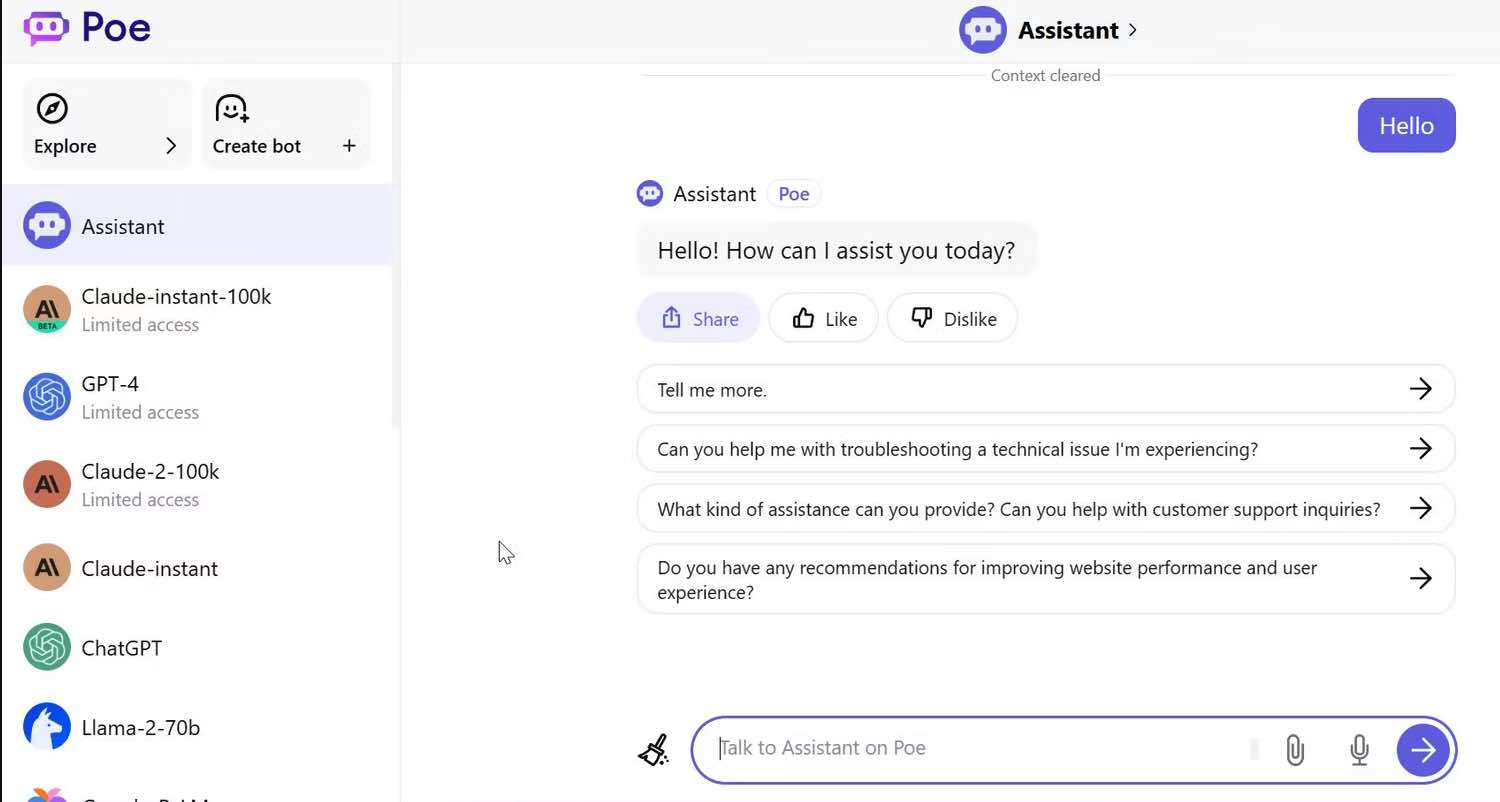
Task: Click the Poe badge next to Assistant
Action: tap(794, 194)
